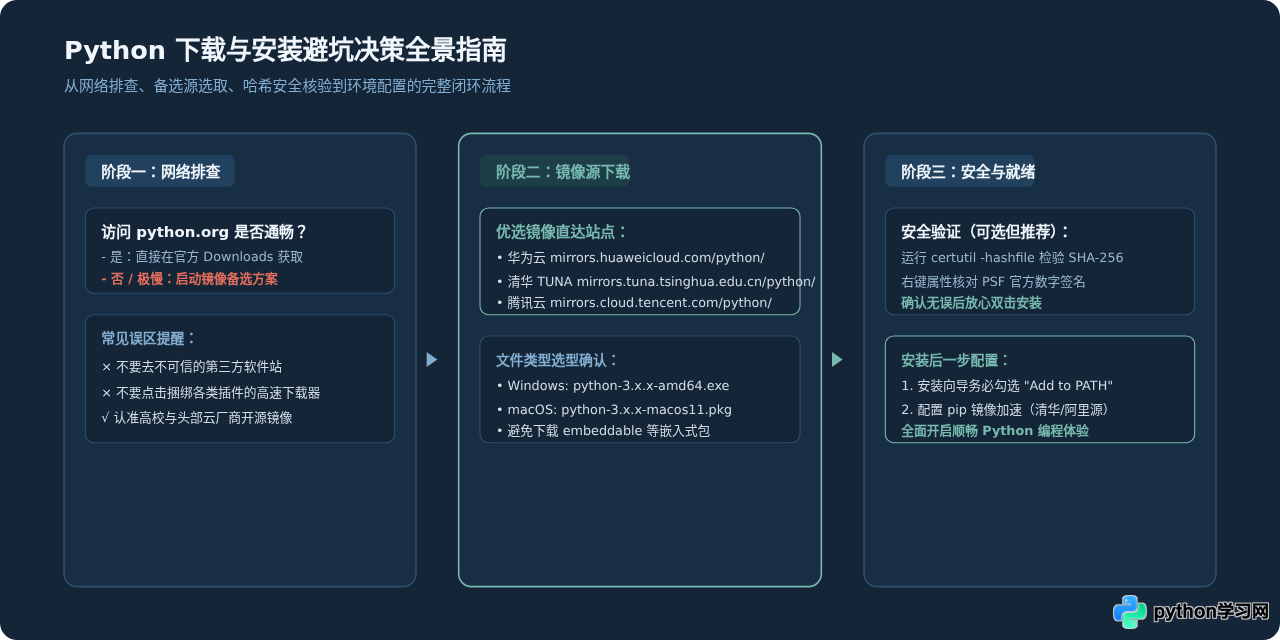Click the 华为云 mirrors.huaweicloud.com/python/ line
This screenshot has height=640, width=1280.
click(x=630, y=257)
